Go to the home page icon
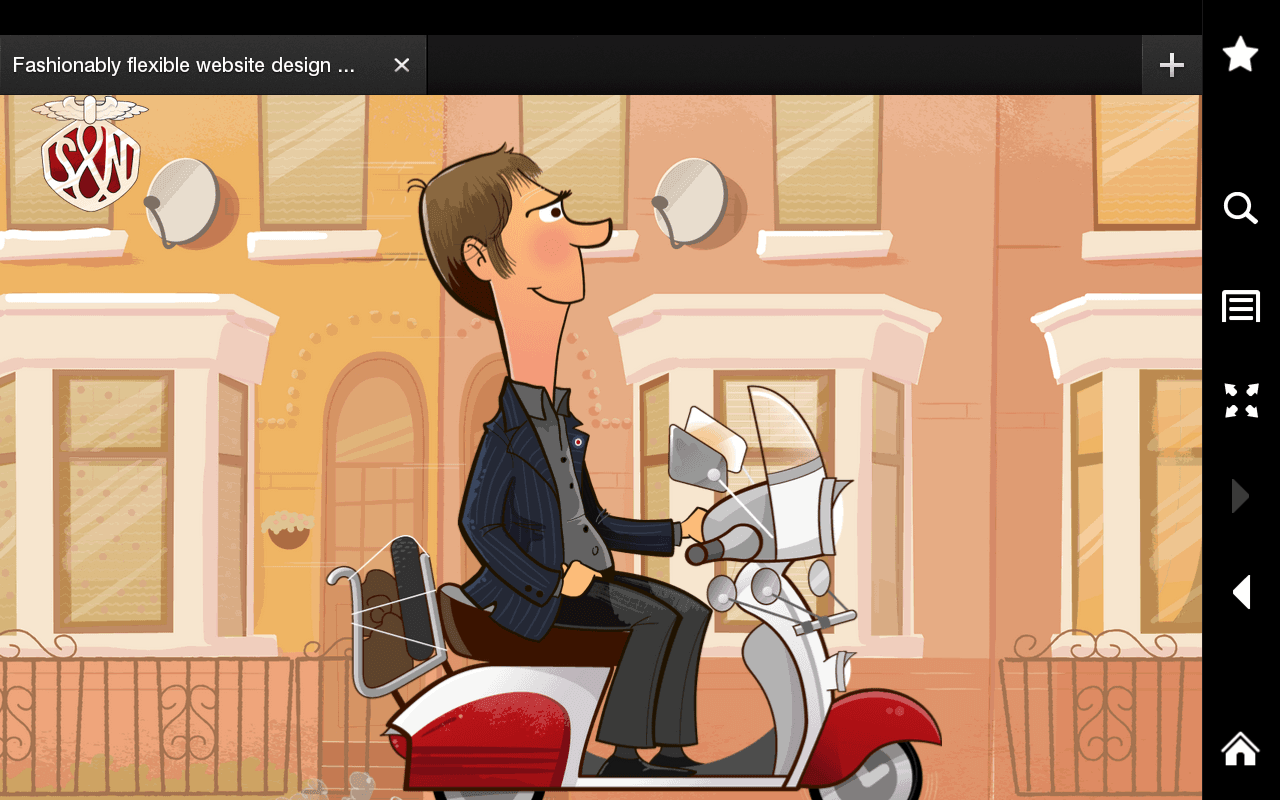Screen dimensions: 1280x800 [1240, 747]
